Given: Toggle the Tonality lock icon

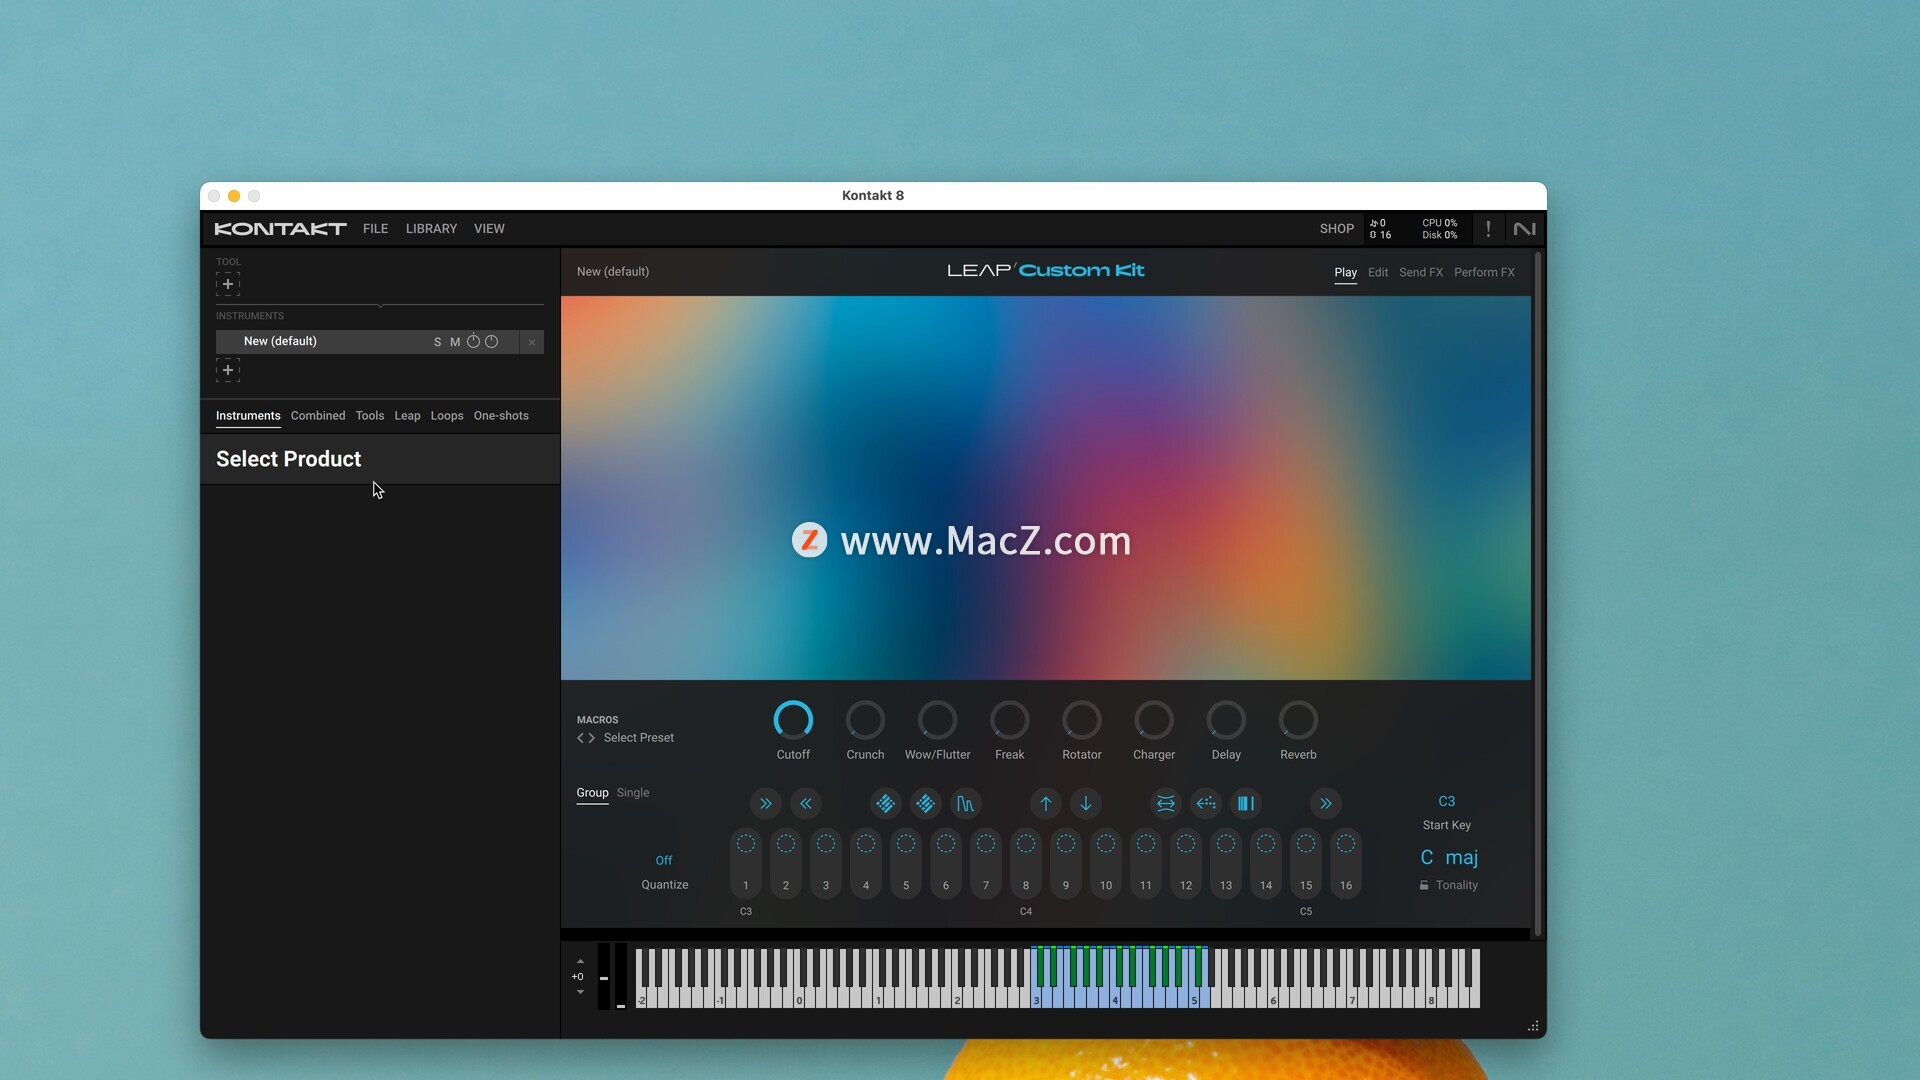Looking at the screenshot, I should [x=1424, y=886].
